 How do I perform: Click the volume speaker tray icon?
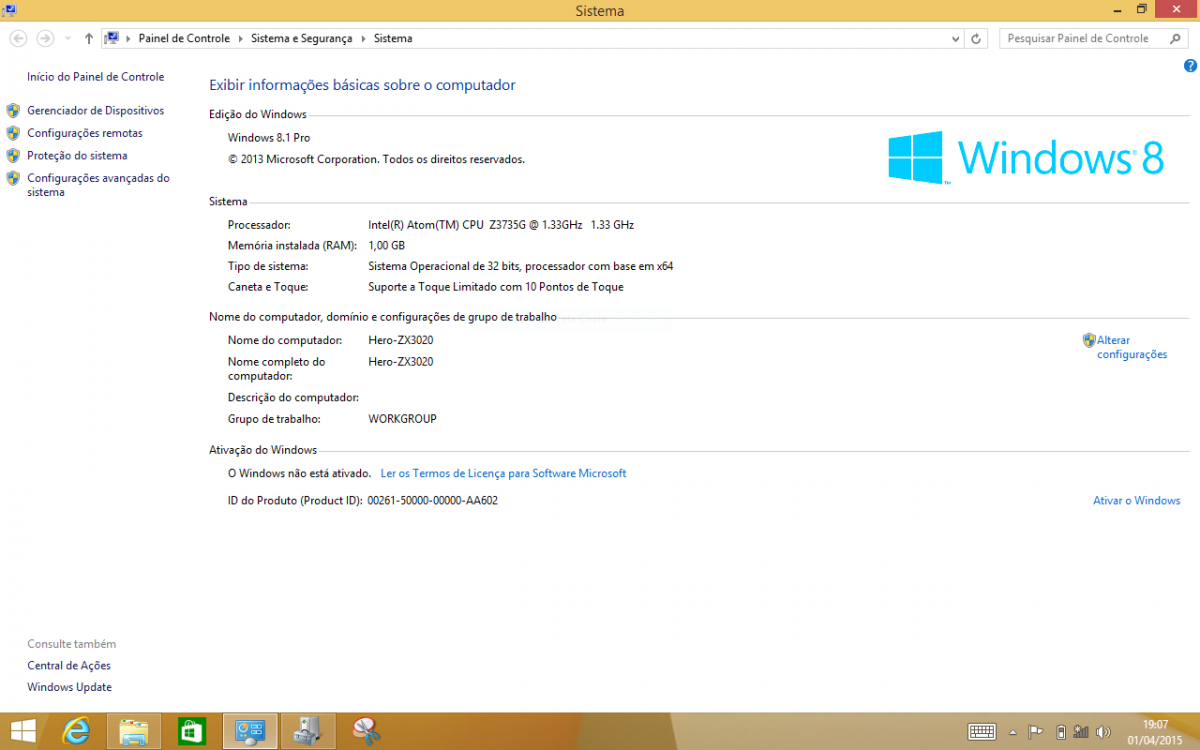pos(1103,732)
